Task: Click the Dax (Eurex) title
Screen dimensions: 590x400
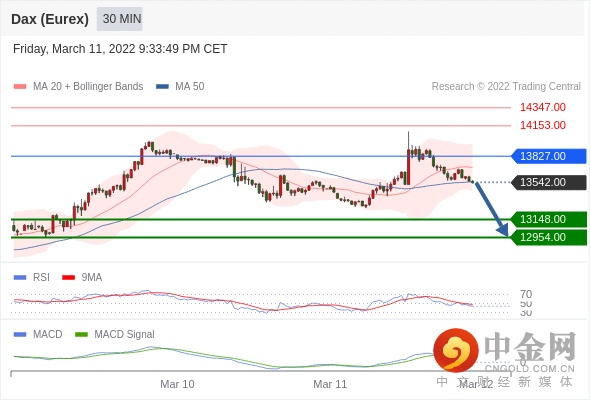Action: pyautogui.click(x=50, y=19)
